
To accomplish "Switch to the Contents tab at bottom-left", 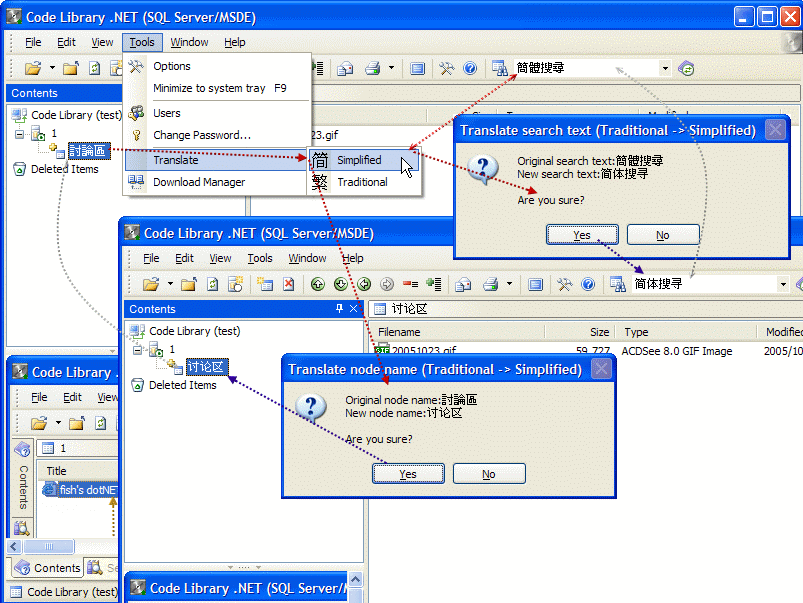I will tap(47, 568).
